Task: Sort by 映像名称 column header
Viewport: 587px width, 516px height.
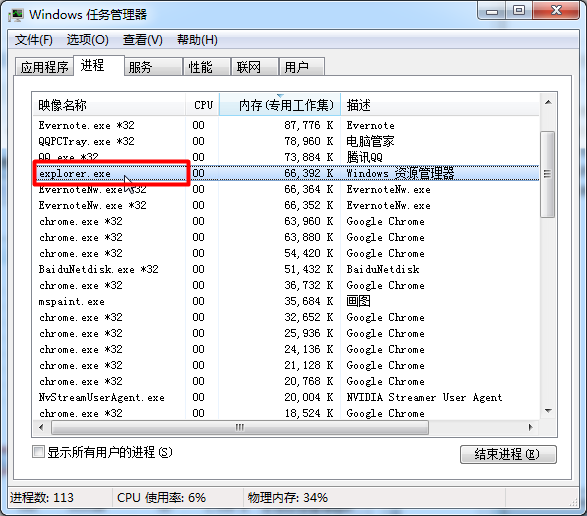Action: click(109, 105)
